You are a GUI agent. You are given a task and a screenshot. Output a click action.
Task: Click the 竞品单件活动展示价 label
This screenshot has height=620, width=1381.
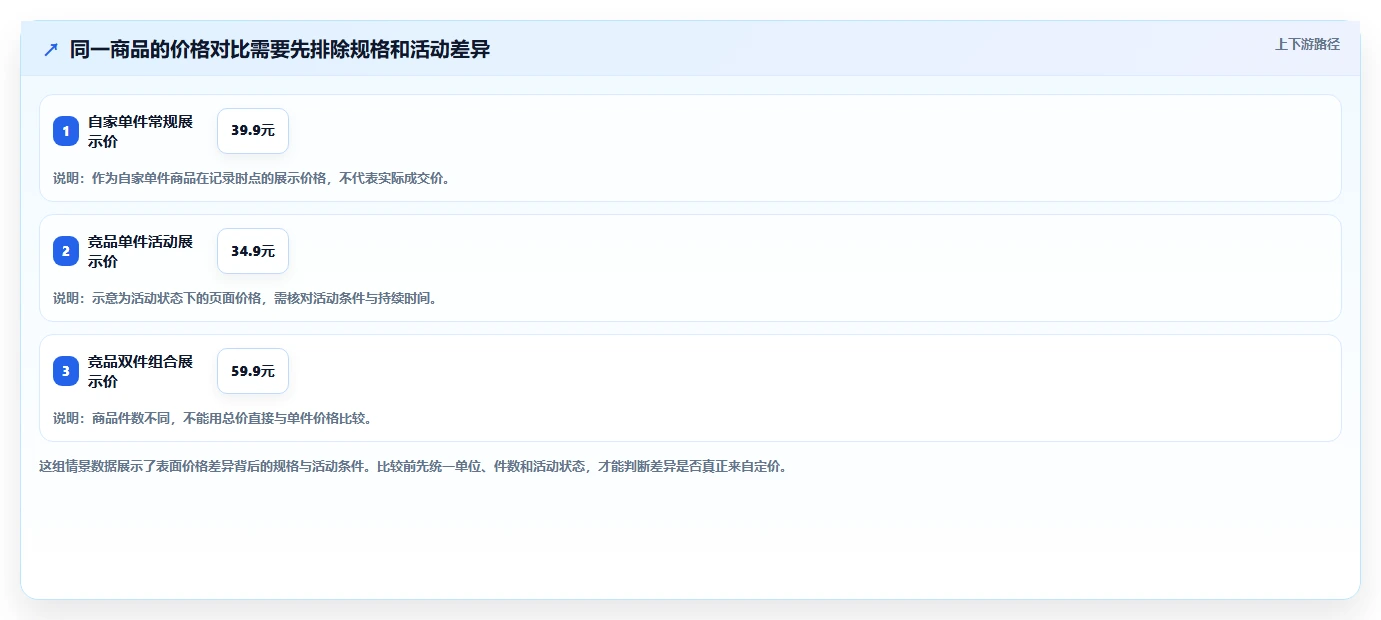point(141,251)
